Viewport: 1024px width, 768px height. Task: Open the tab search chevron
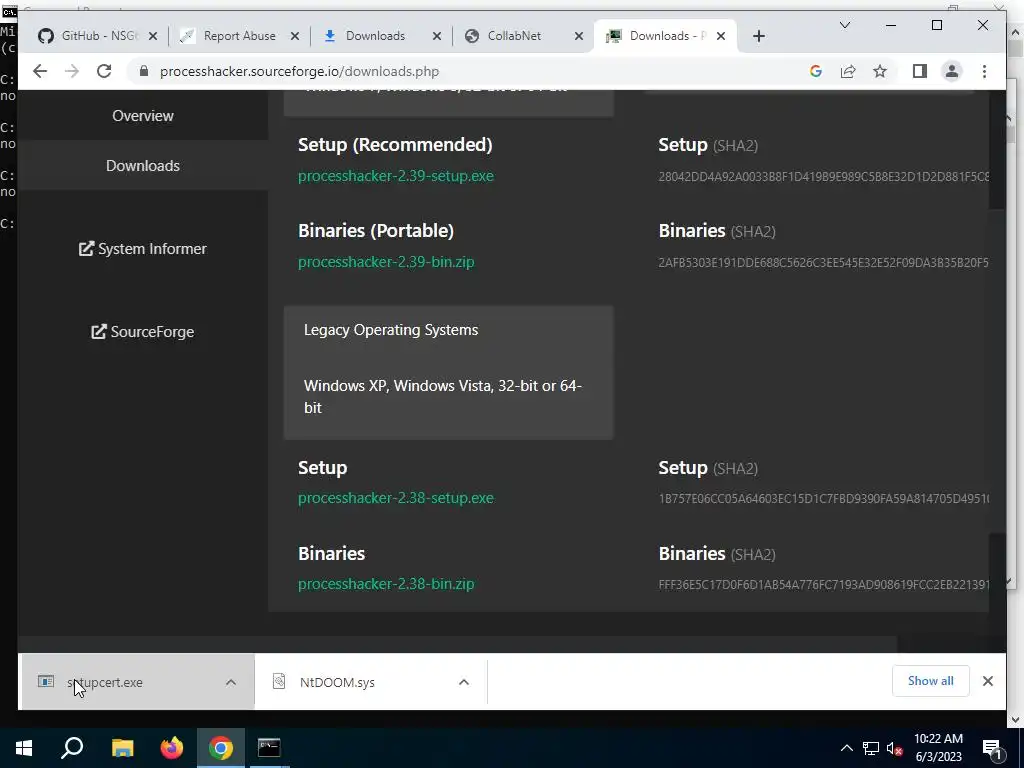click(x=844, y=25)
